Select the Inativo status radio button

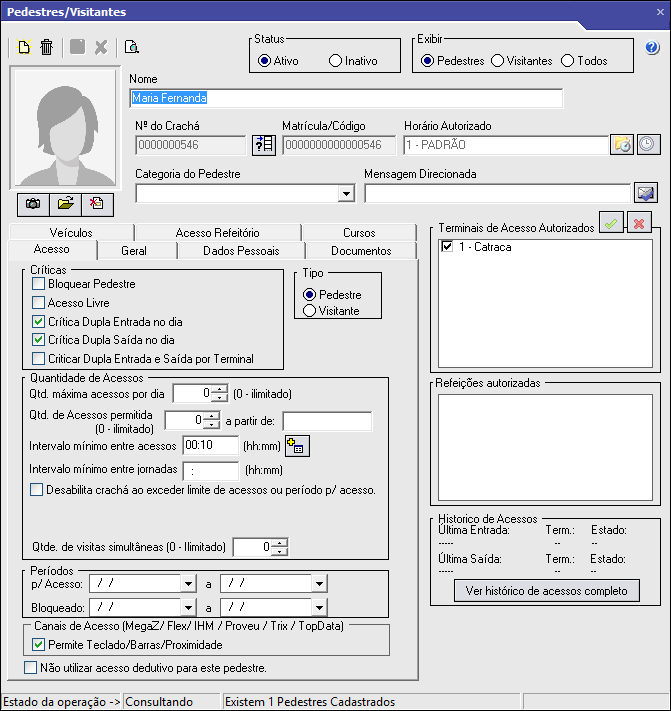[x=335, y=61]
